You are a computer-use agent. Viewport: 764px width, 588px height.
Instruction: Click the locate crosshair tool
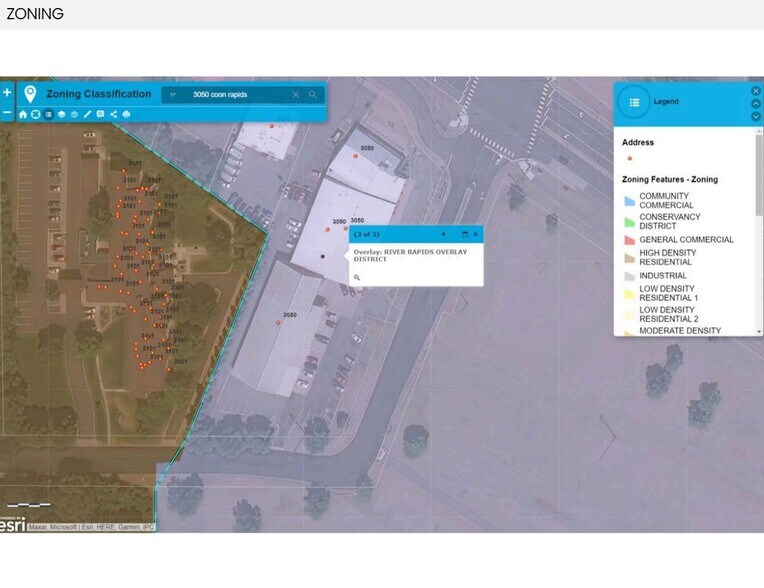[x=35, y=114]
